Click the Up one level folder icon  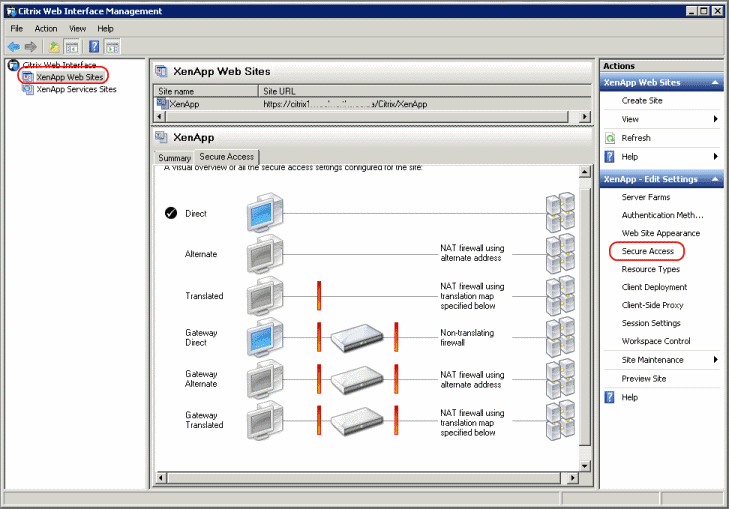(x=54, y=46)
